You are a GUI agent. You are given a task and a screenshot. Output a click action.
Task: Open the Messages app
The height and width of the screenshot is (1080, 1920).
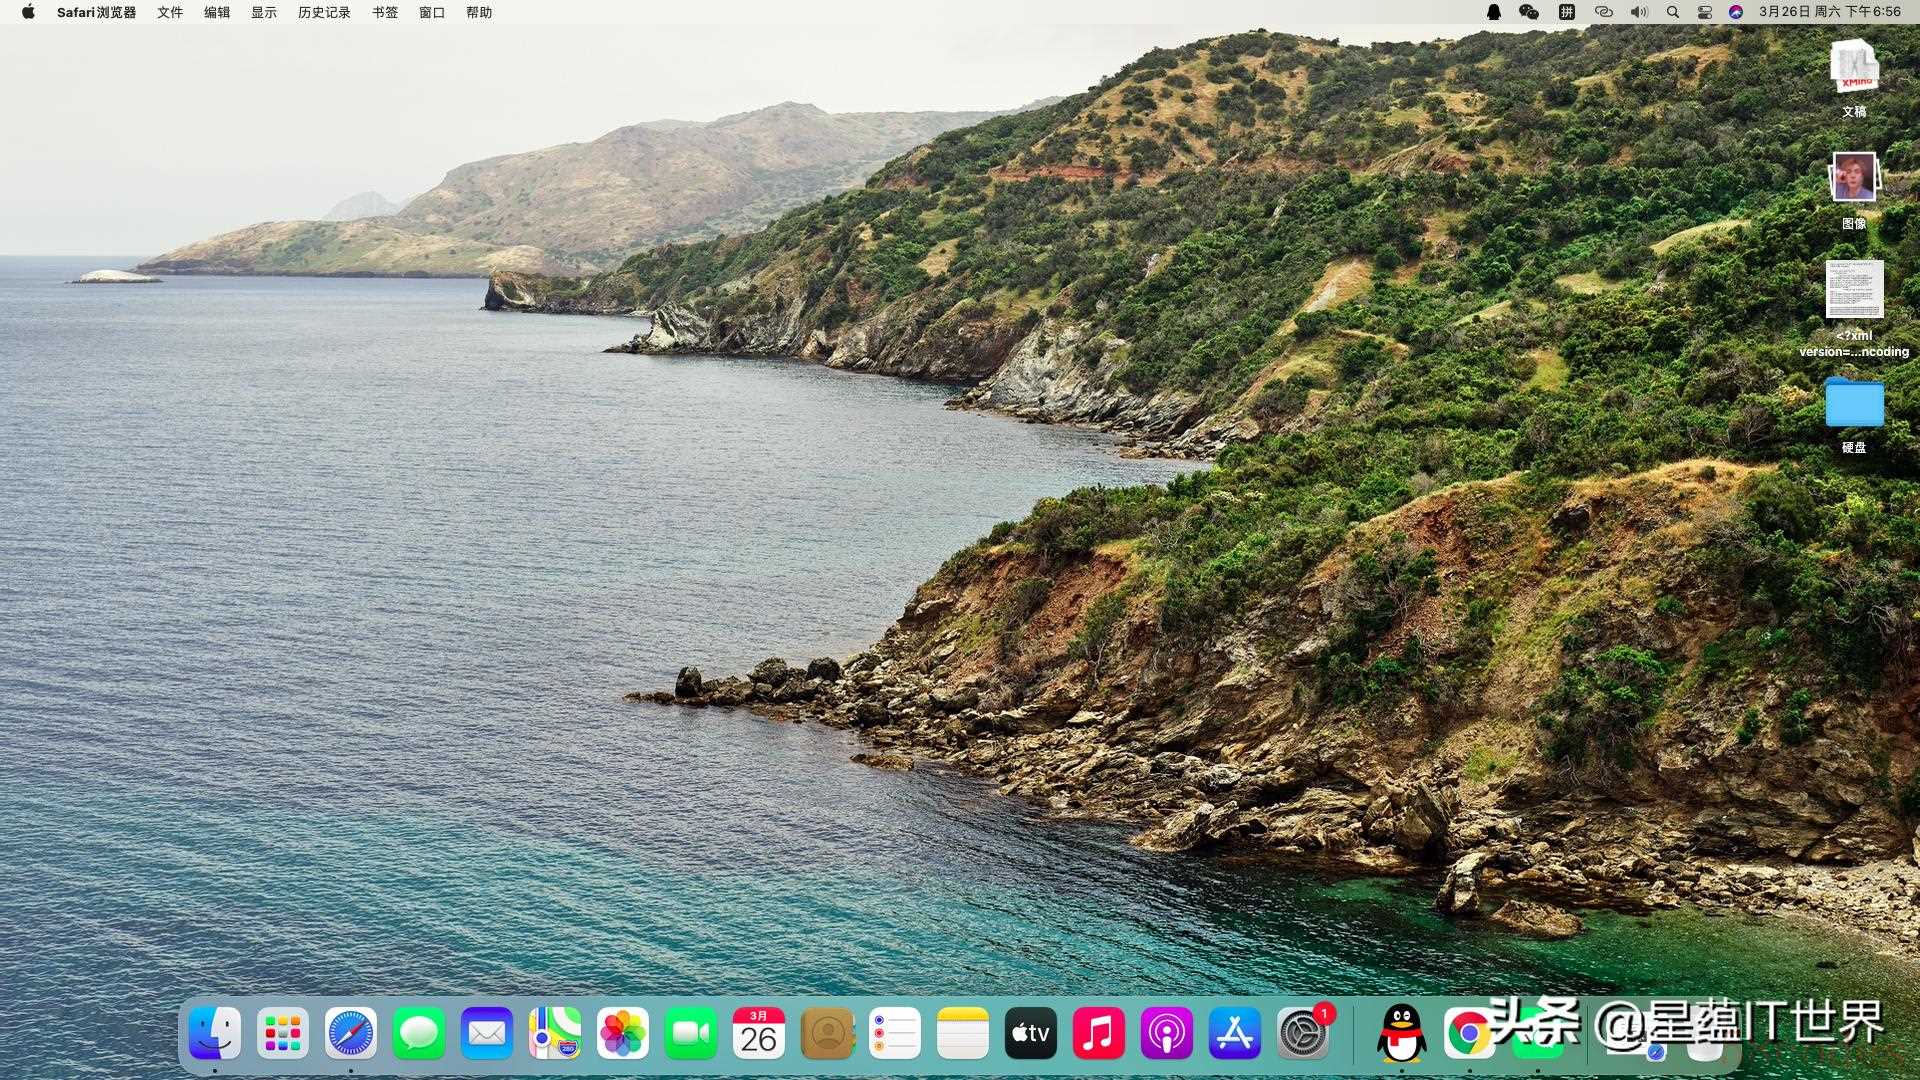(x=419, y=1033)
